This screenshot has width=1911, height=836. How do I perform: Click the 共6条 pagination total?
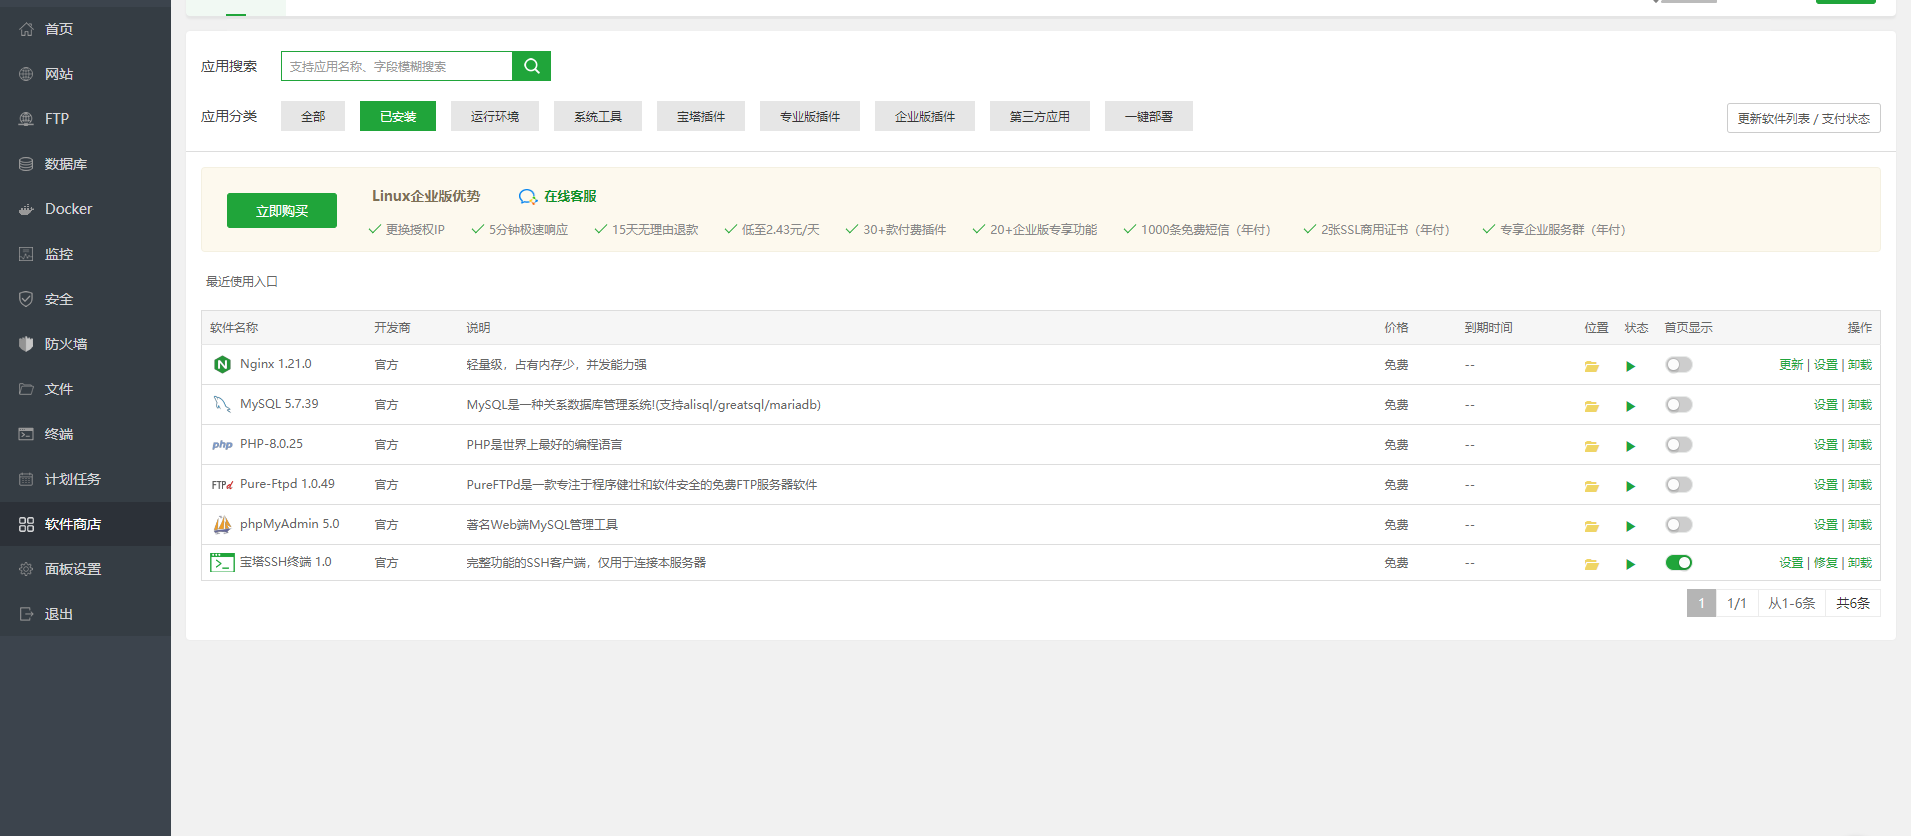point(1853,603)
